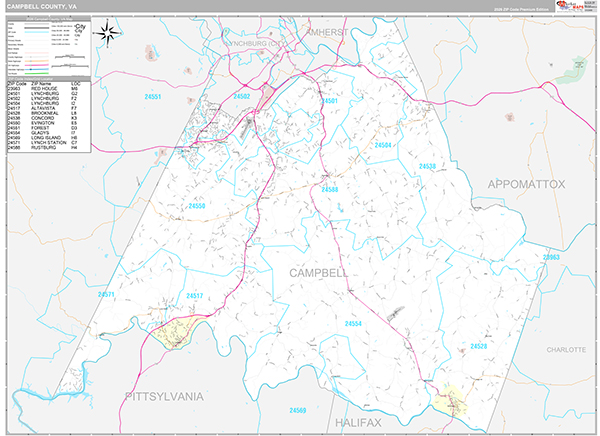Click the LOC column header
The width and height of the screenshot is (600, 436).
76,83
